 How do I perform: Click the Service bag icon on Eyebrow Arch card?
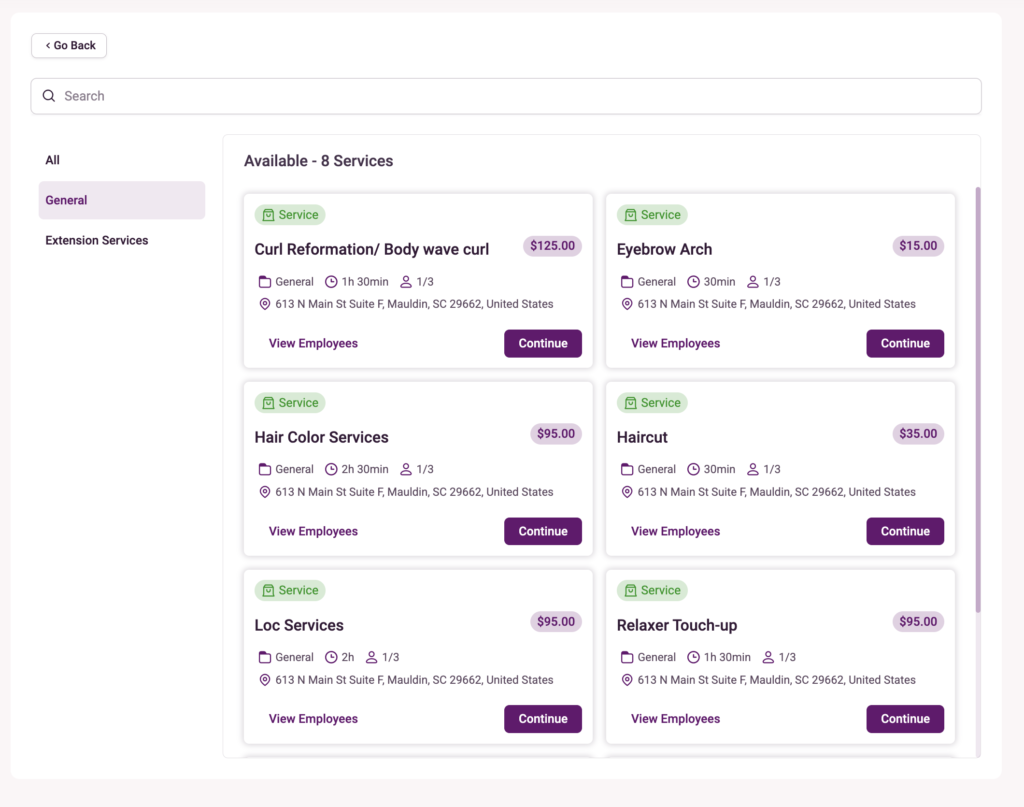630,215
